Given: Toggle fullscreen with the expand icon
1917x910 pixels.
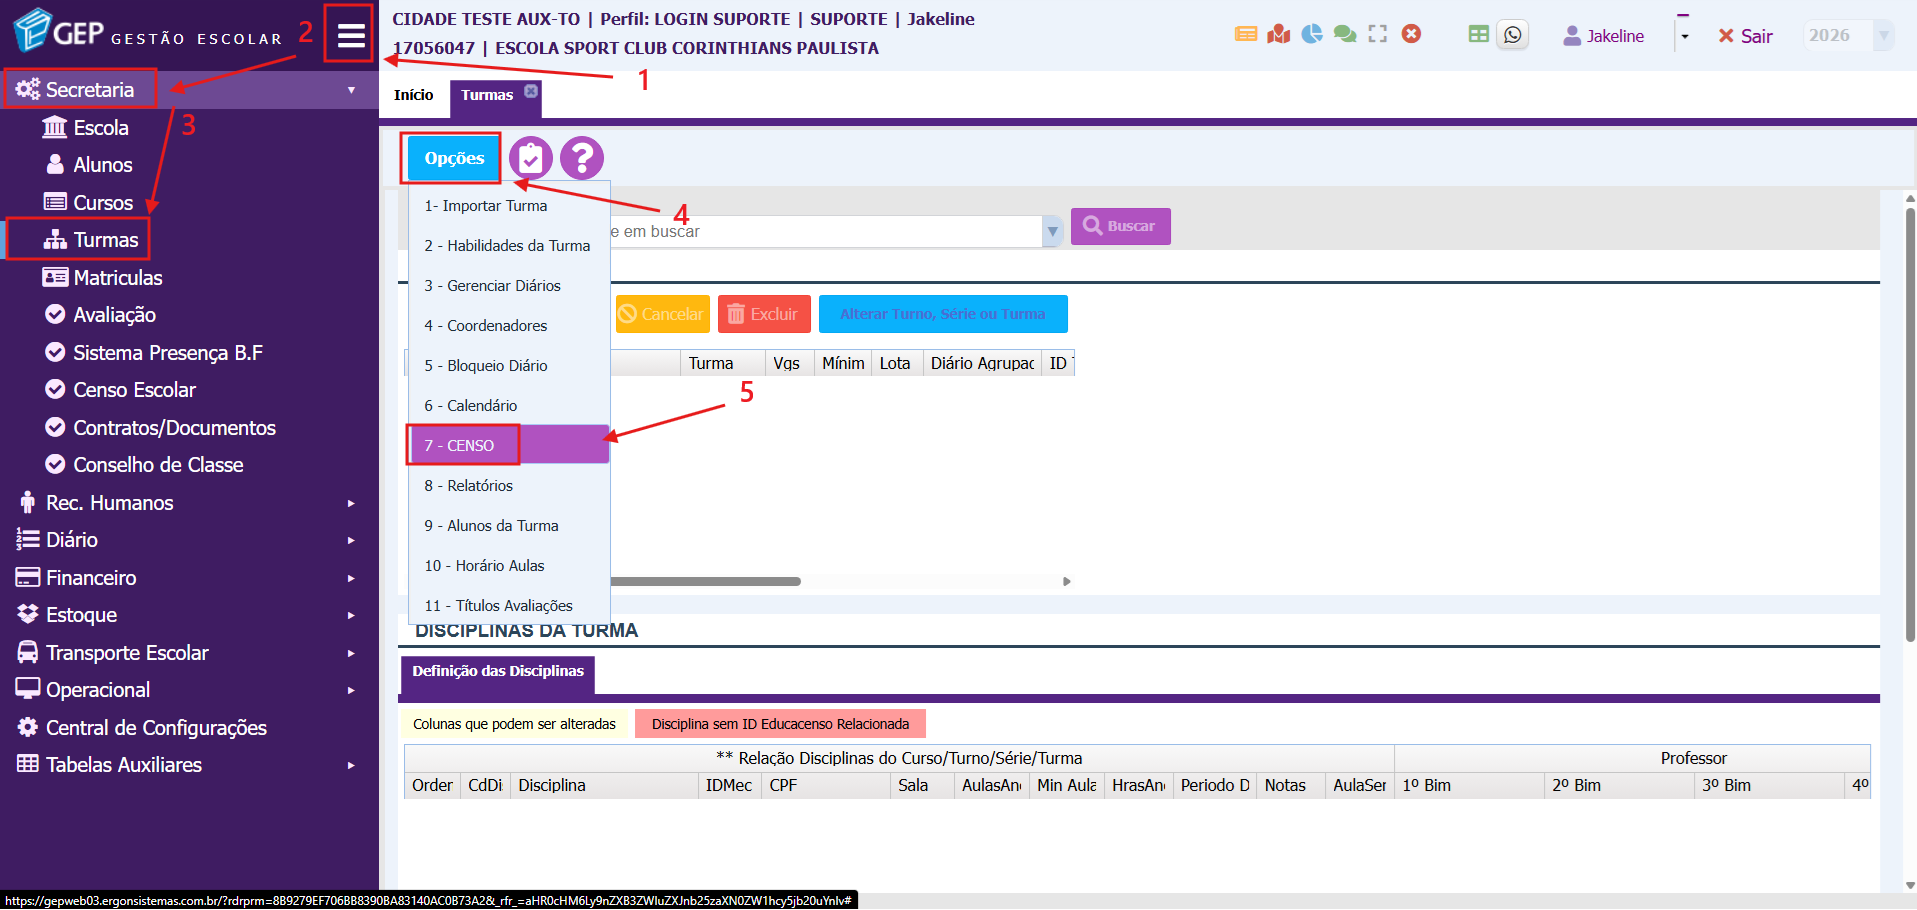Looking at the screenshot, I should click(1378, 34).
